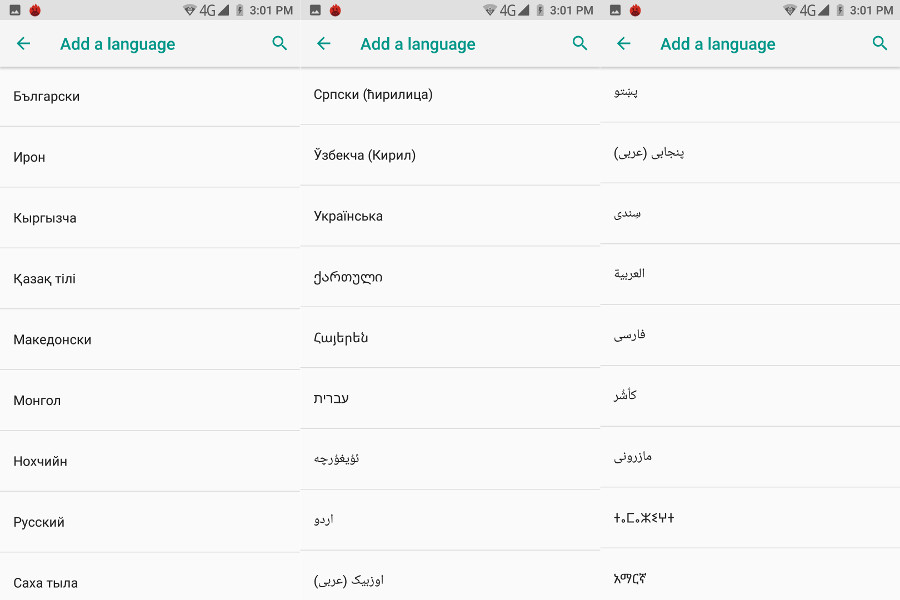Screen dimensions: 900x600
Task: Select Русский language
Action: click(150, 522)
